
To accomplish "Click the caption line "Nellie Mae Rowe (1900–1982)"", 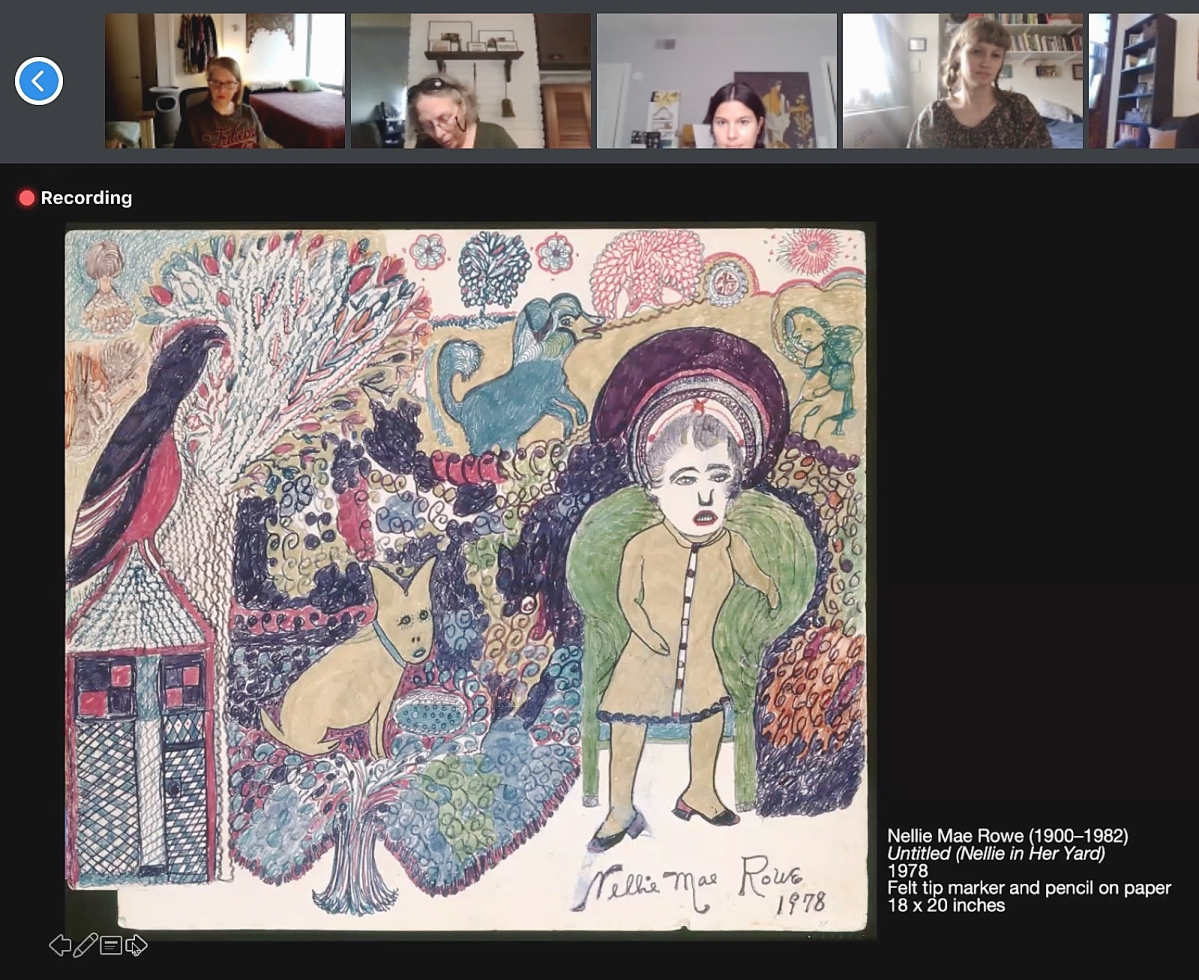I will pyautogui.click(x=1008, y=836).
